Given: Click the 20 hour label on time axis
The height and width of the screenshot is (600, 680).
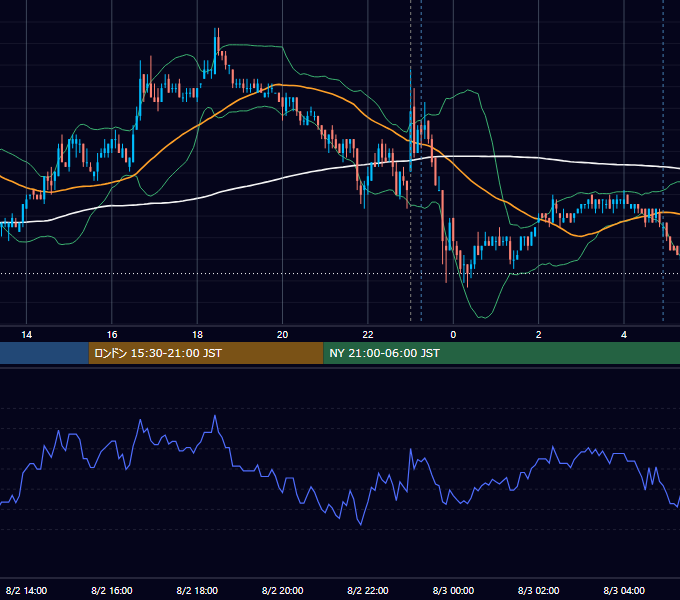Looking at the screenshot, I should (x=282, y=335).
